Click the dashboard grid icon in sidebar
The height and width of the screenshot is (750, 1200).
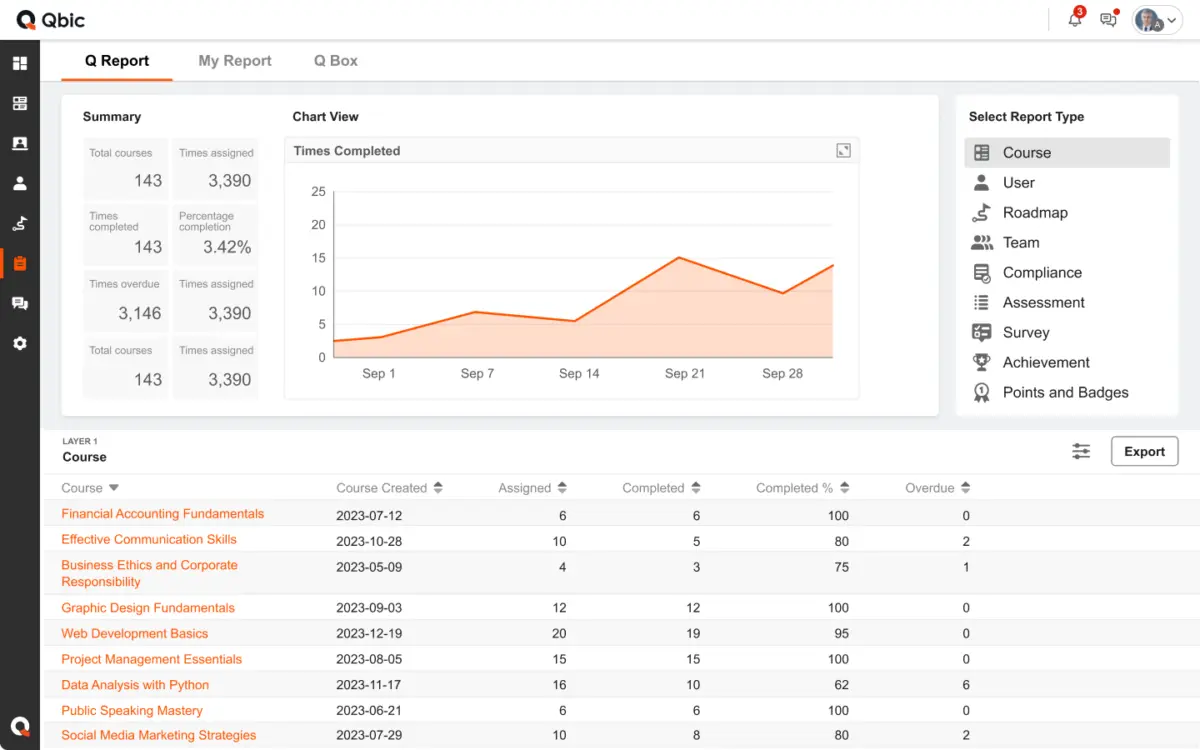coord(20,63)
